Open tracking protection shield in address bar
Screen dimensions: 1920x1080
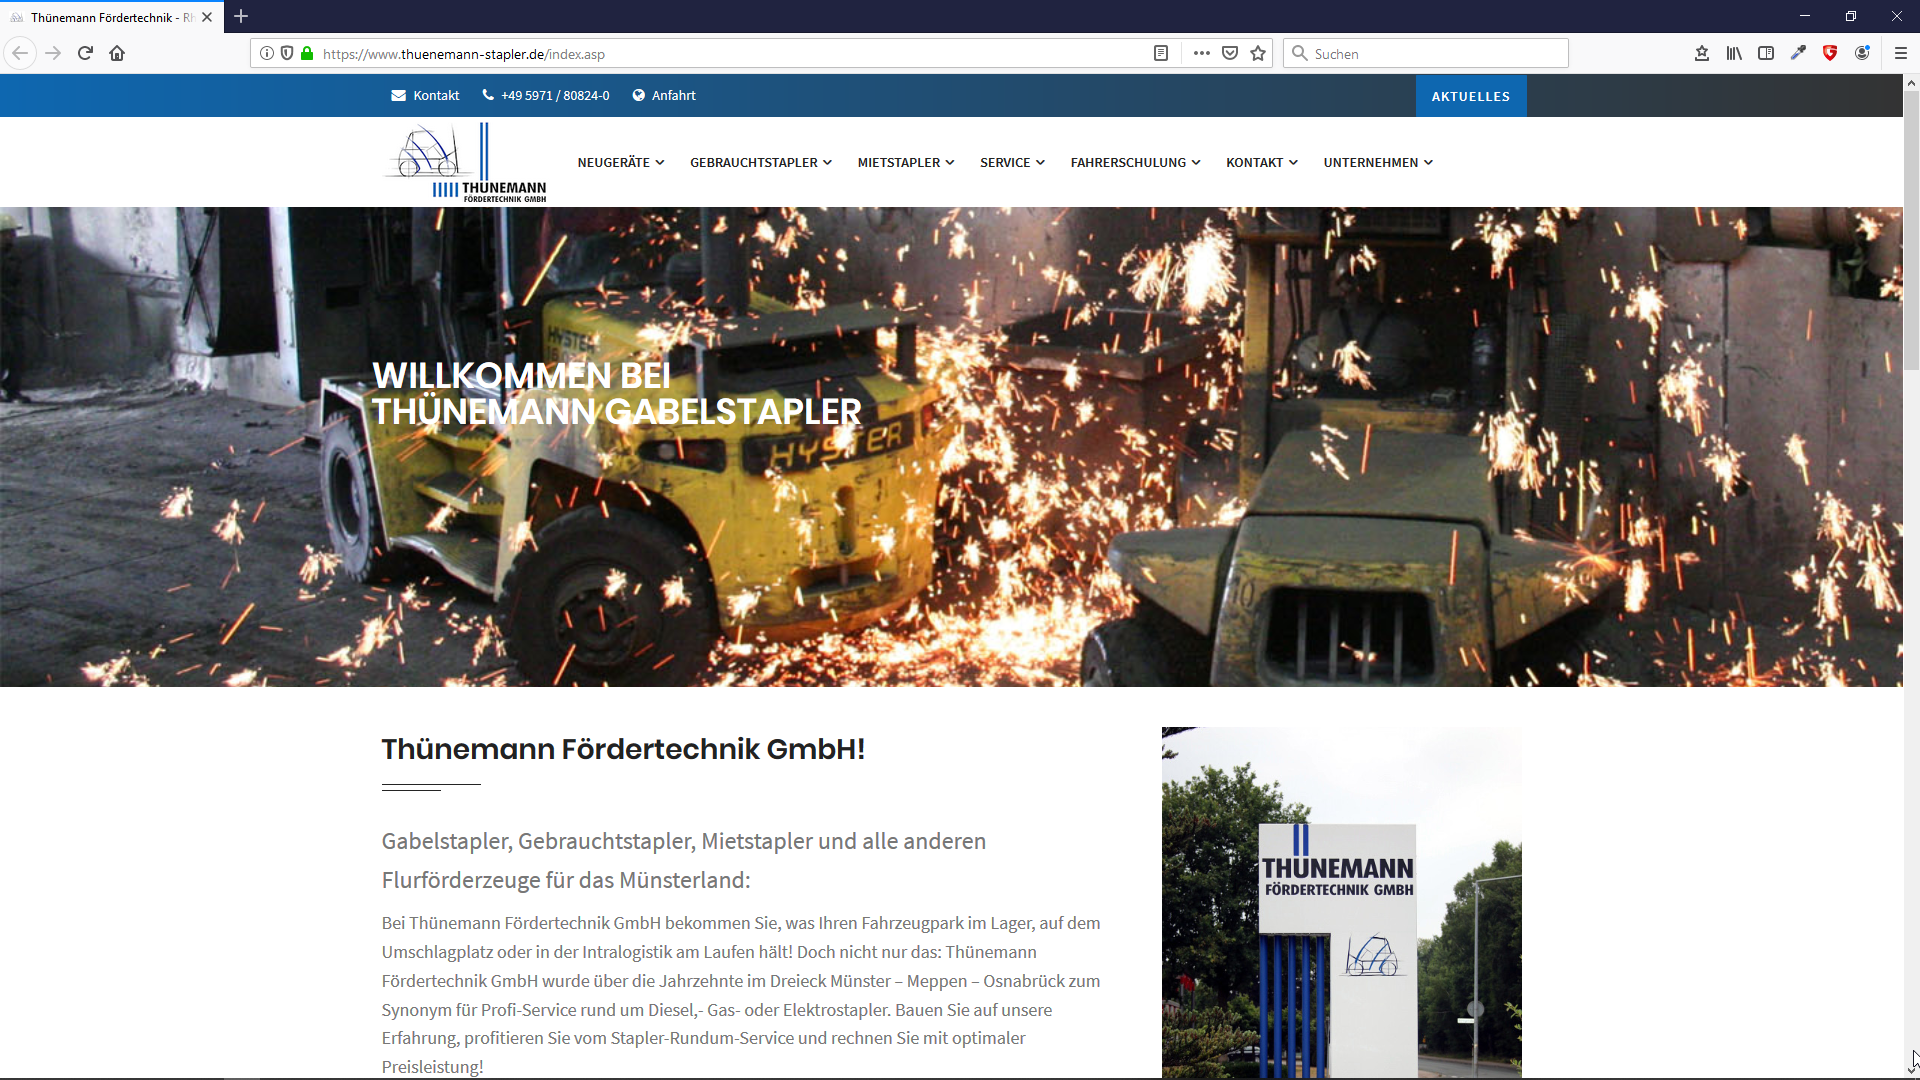[x=287, y=53]
